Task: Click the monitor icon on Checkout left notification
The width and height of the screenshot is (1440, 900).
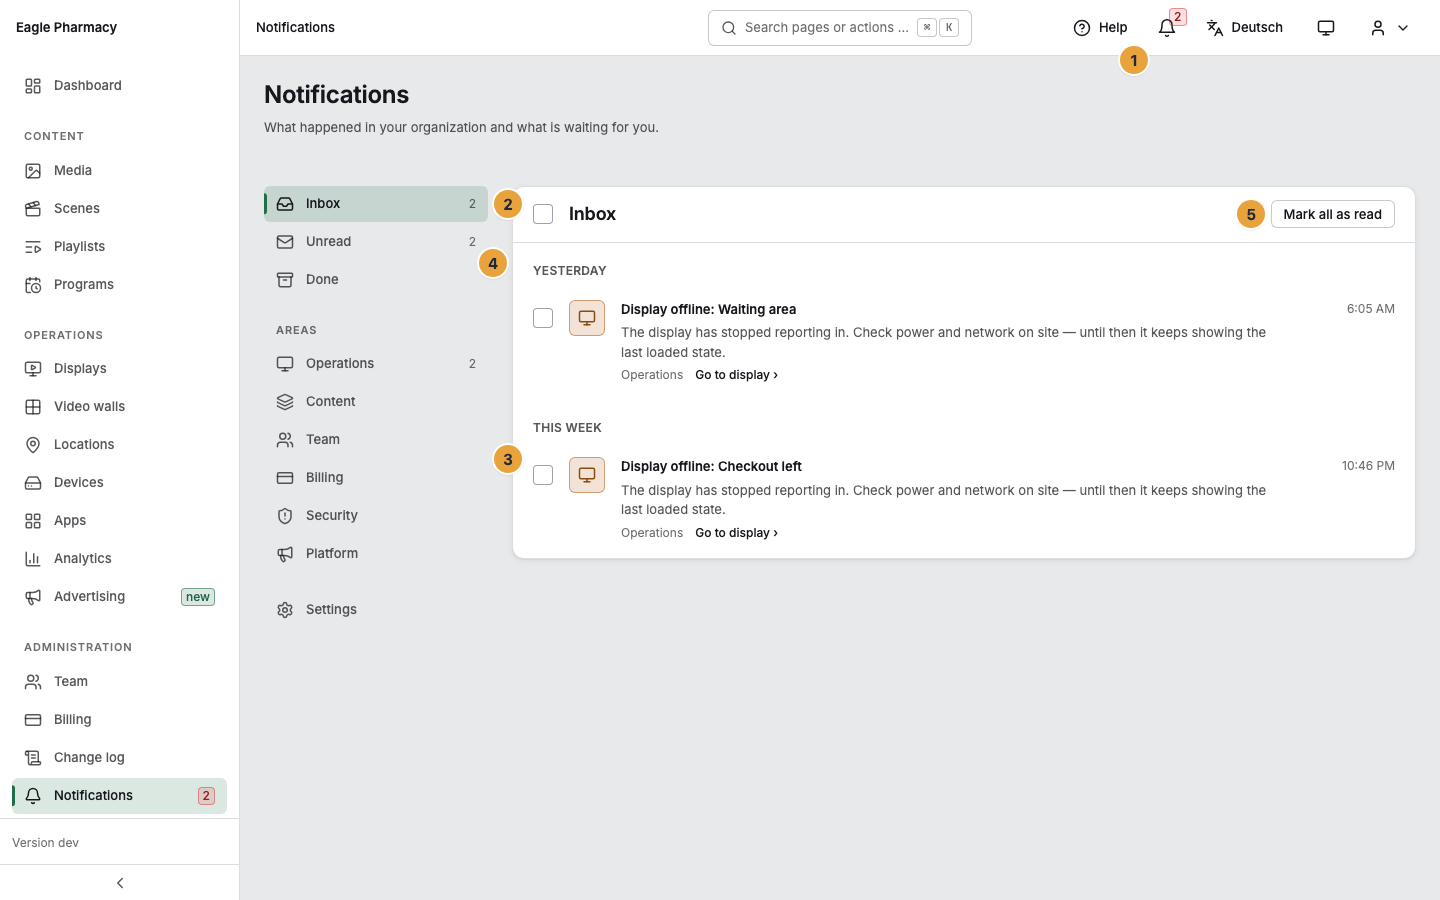Action: (587, 475)
